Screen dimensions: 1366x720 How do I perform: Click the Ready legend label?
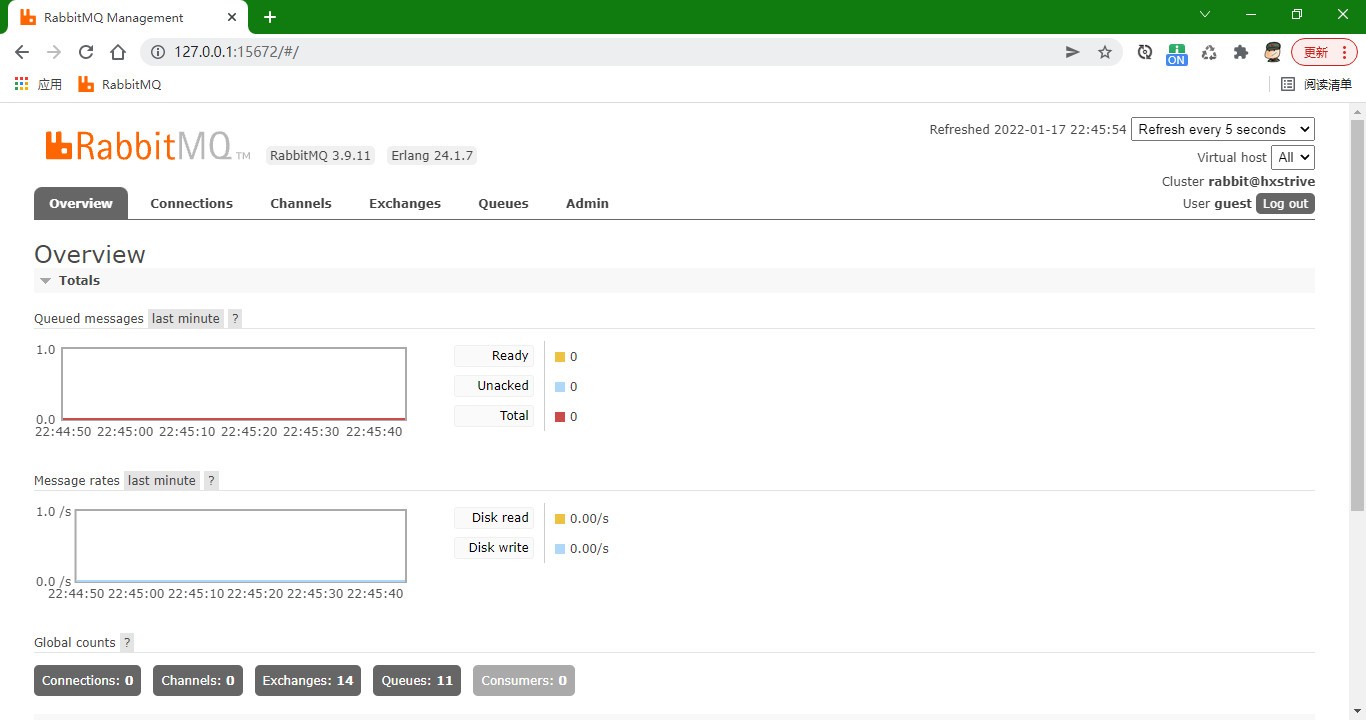point(494,356)
